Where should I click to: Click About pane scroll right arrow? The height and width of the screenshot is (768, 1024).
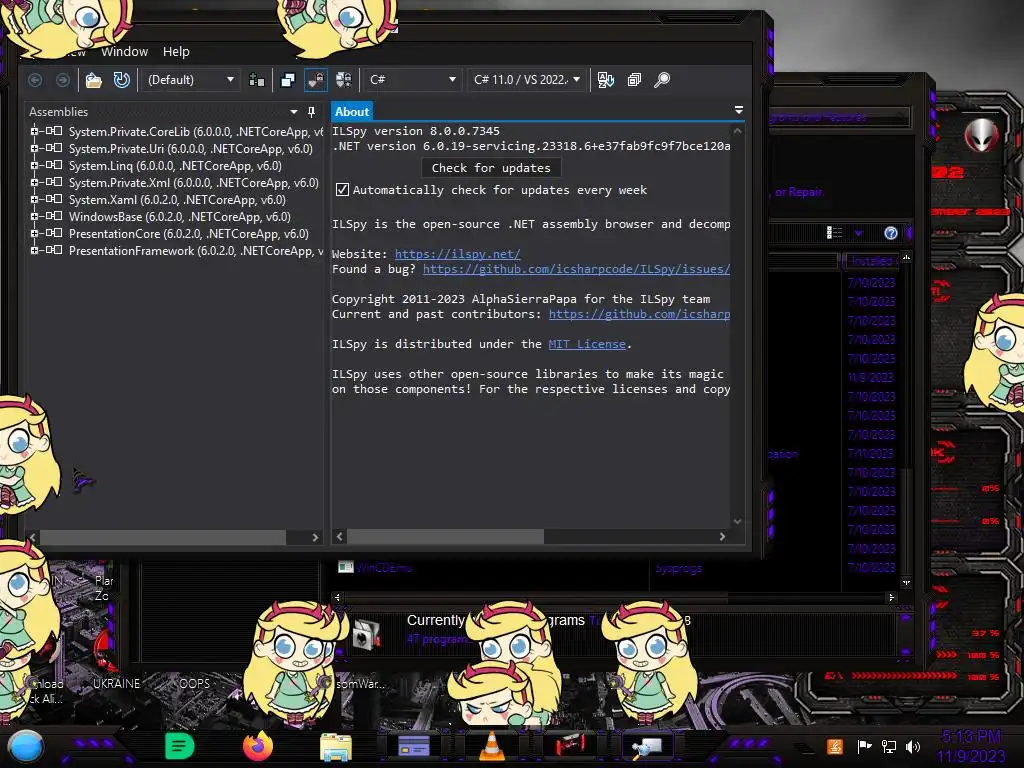722,537
